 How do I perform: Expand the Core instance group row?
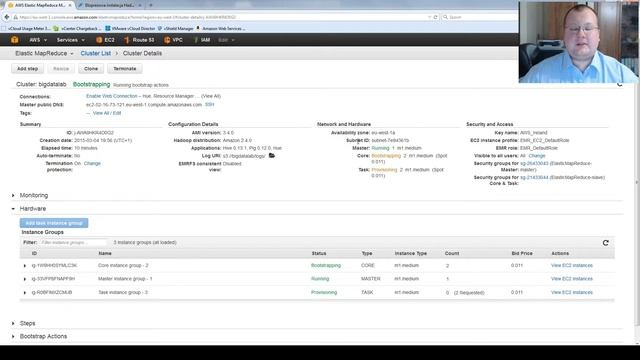[x=24, y=266]
